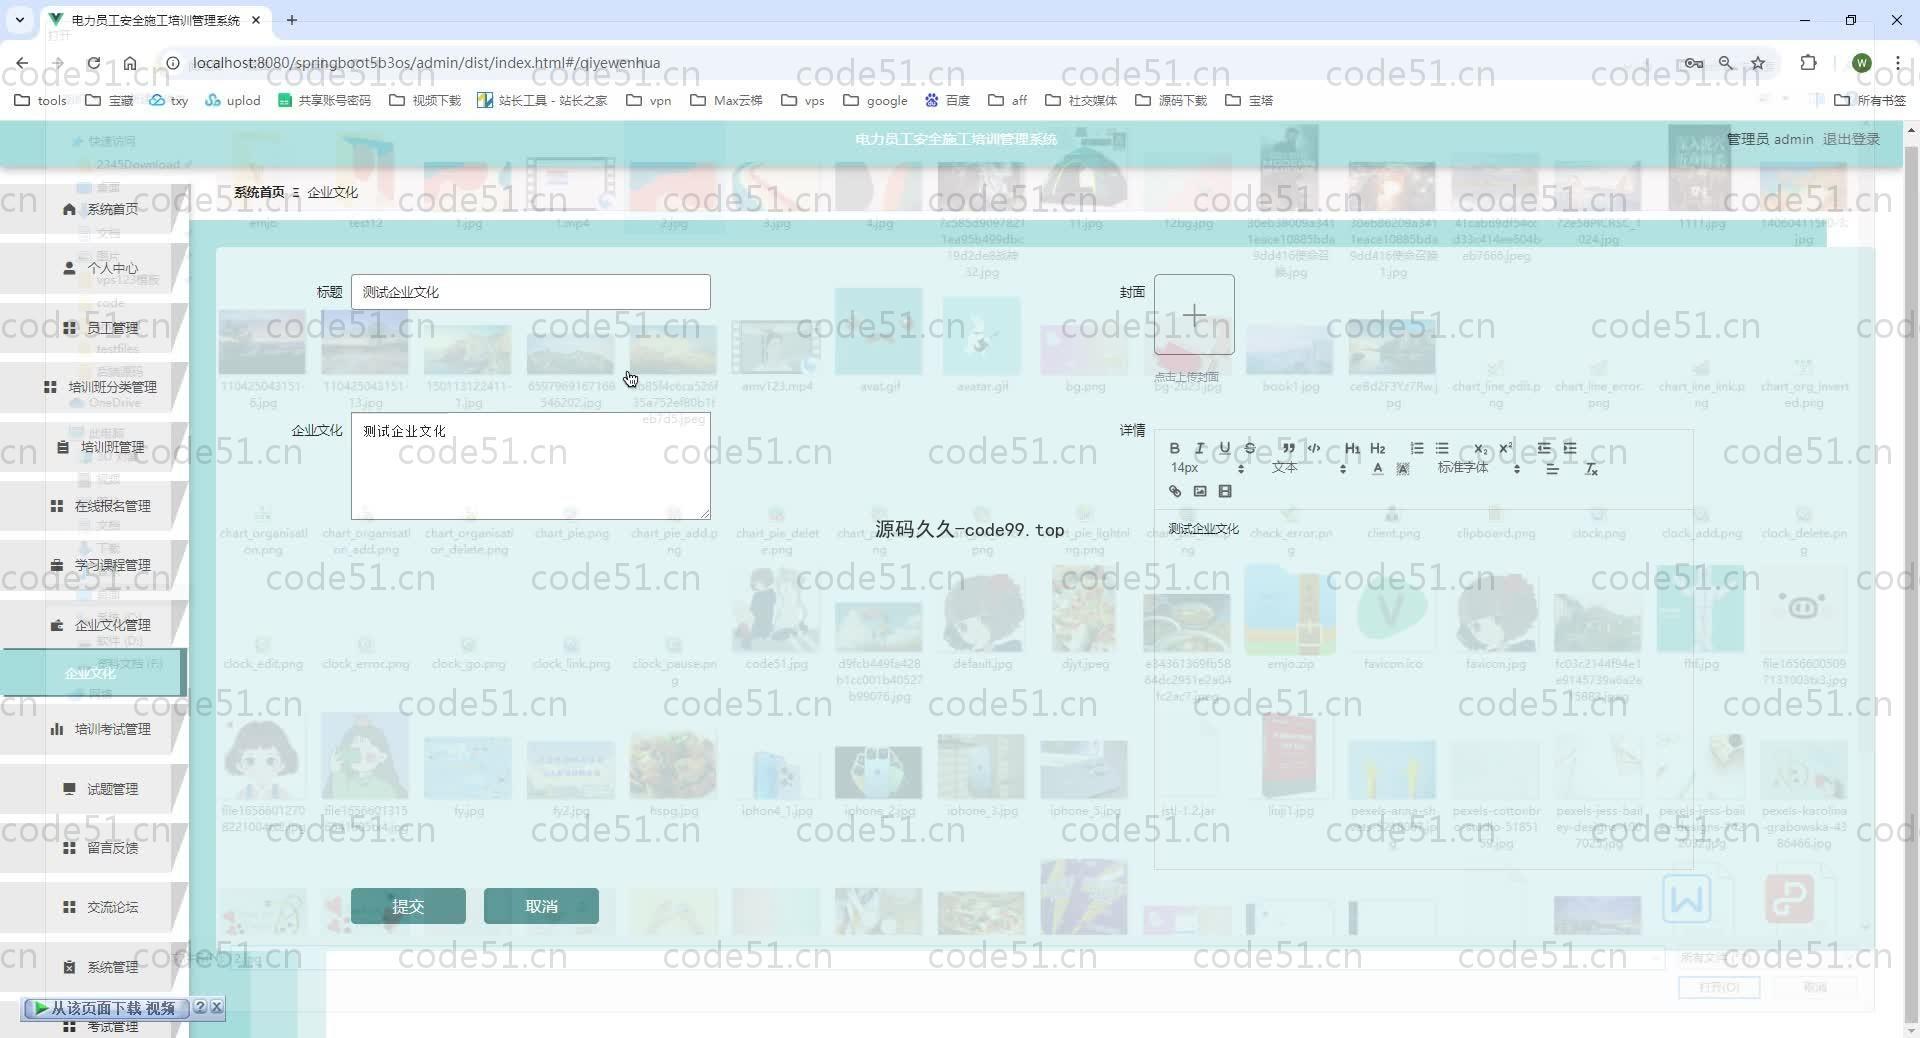Apply strikethrough in the editor toolbar
1920x1038 pixels.
coord(1249,448)
